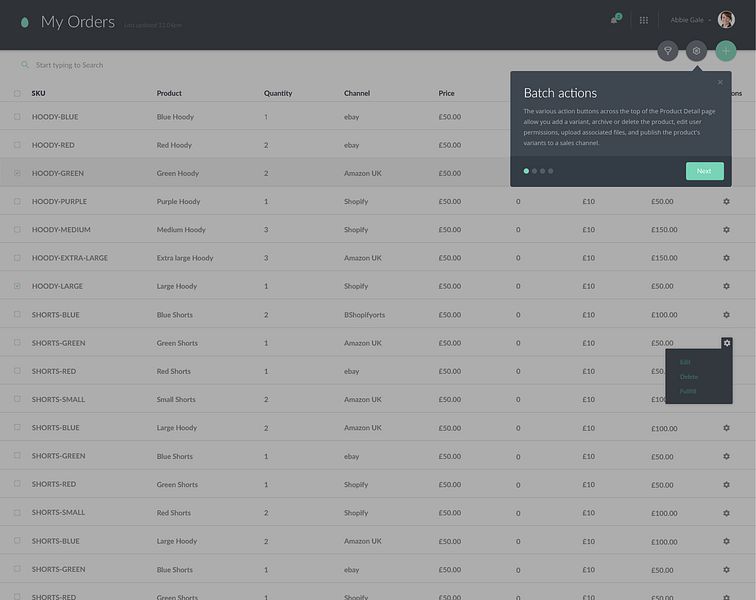Click the quantity 3 in HOODY-MEDIUM row

266,230
